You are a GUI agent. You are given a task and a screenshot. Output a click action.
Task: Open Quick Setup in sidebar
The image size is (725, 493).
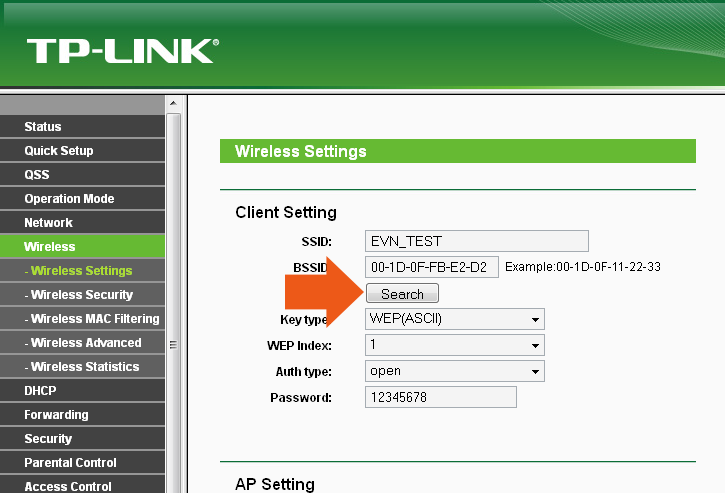(x=82, y=151)
